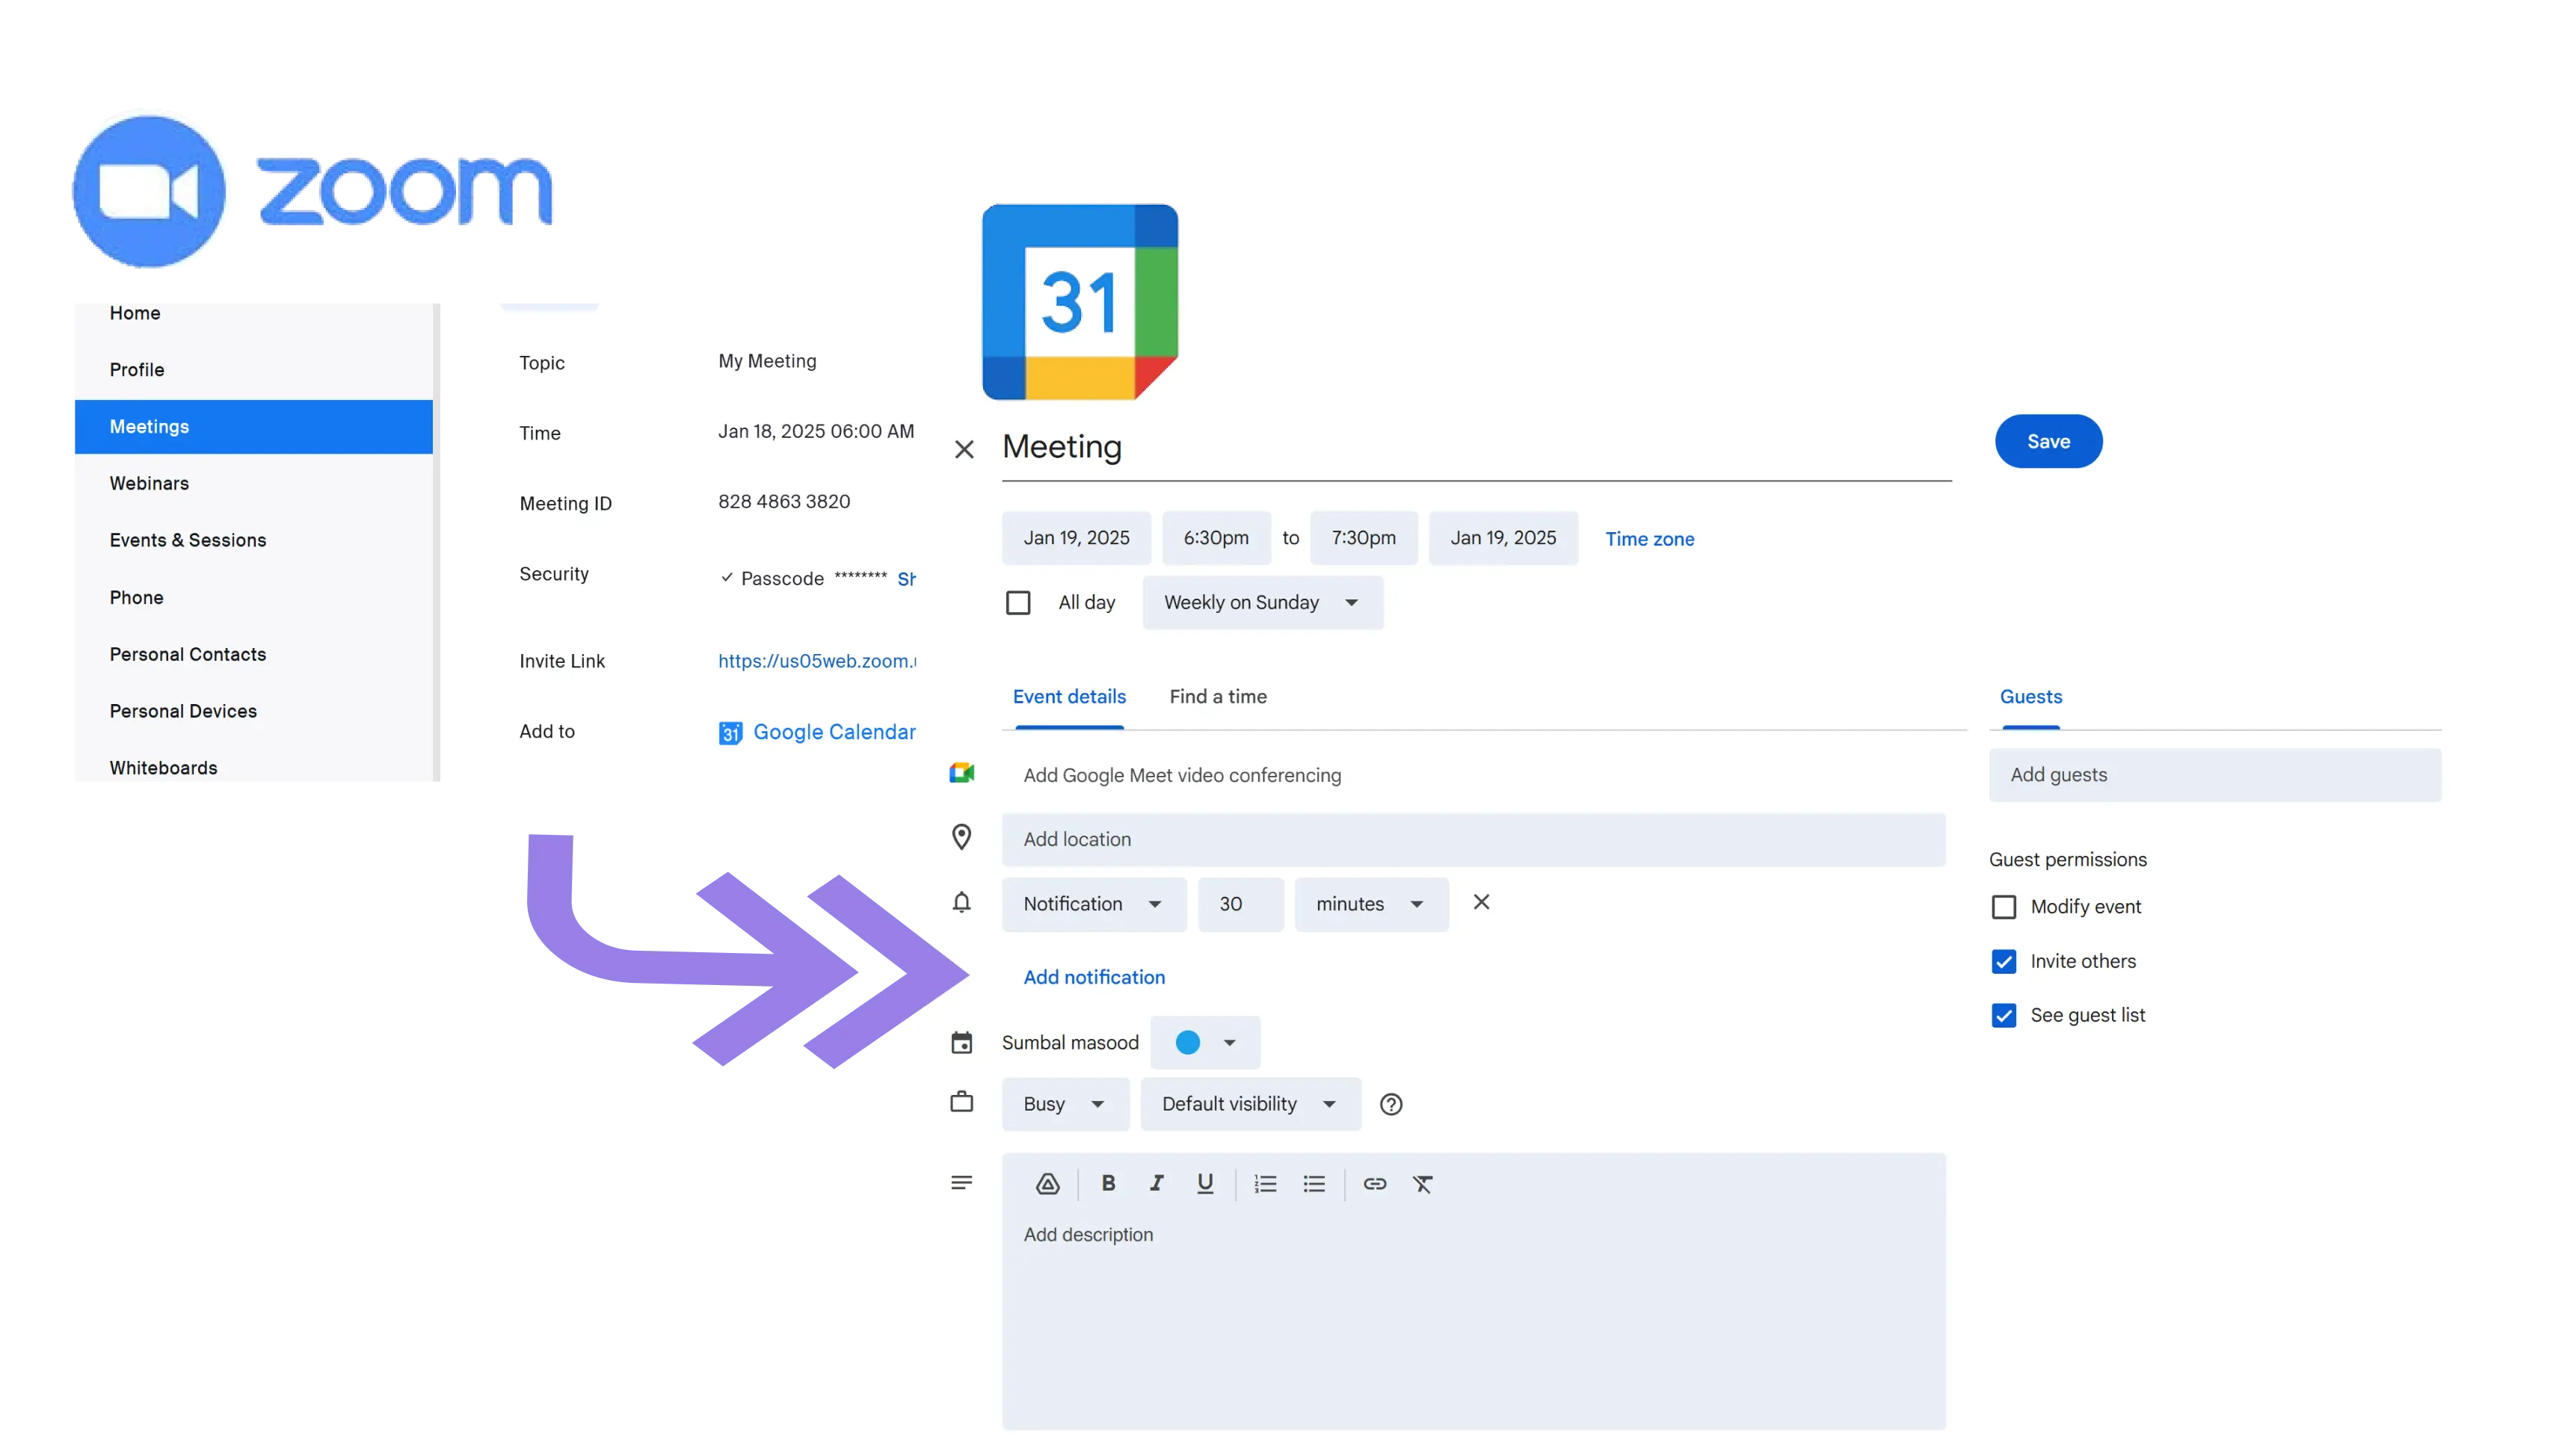
Task: Open the Notification type dropdown
Action: click(1093, 904)
